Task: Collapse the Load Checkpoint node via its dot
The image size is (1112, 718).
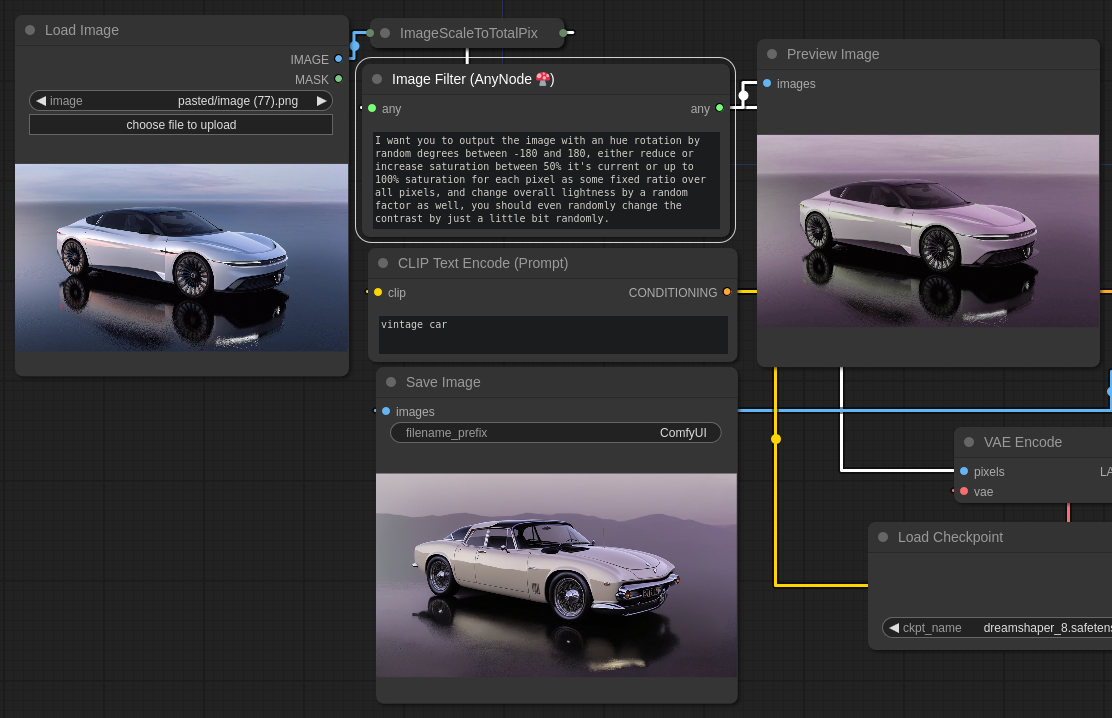Action: (883, 537)
